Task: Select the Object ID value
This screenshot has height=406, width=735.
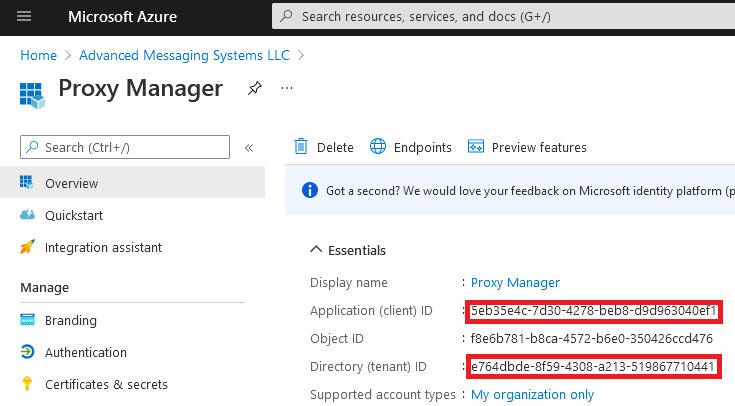Action: 592,338
